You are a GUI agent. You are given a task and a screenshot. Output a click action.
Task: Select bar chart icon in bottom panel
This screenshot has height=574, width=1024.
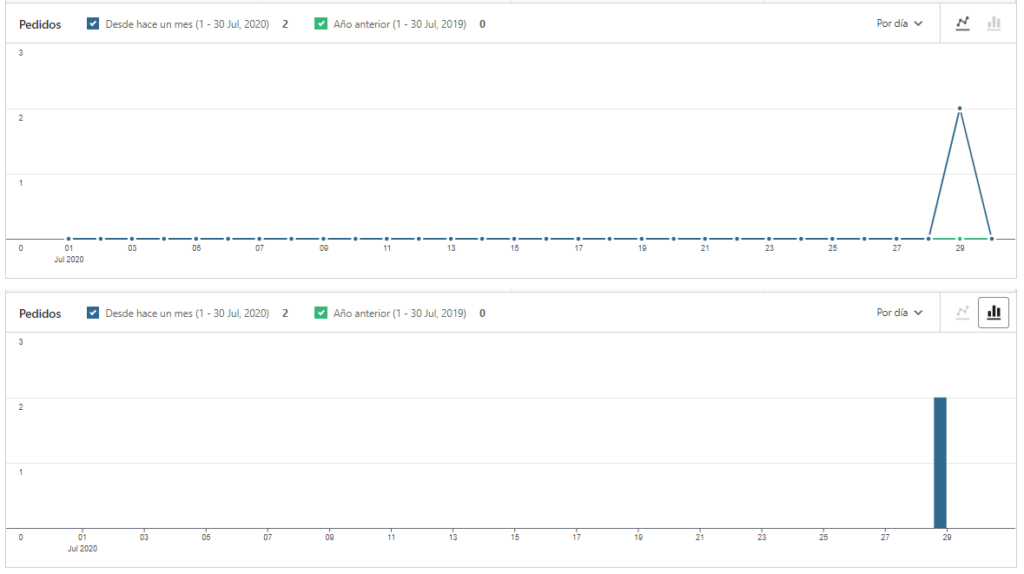pos(993,313)
